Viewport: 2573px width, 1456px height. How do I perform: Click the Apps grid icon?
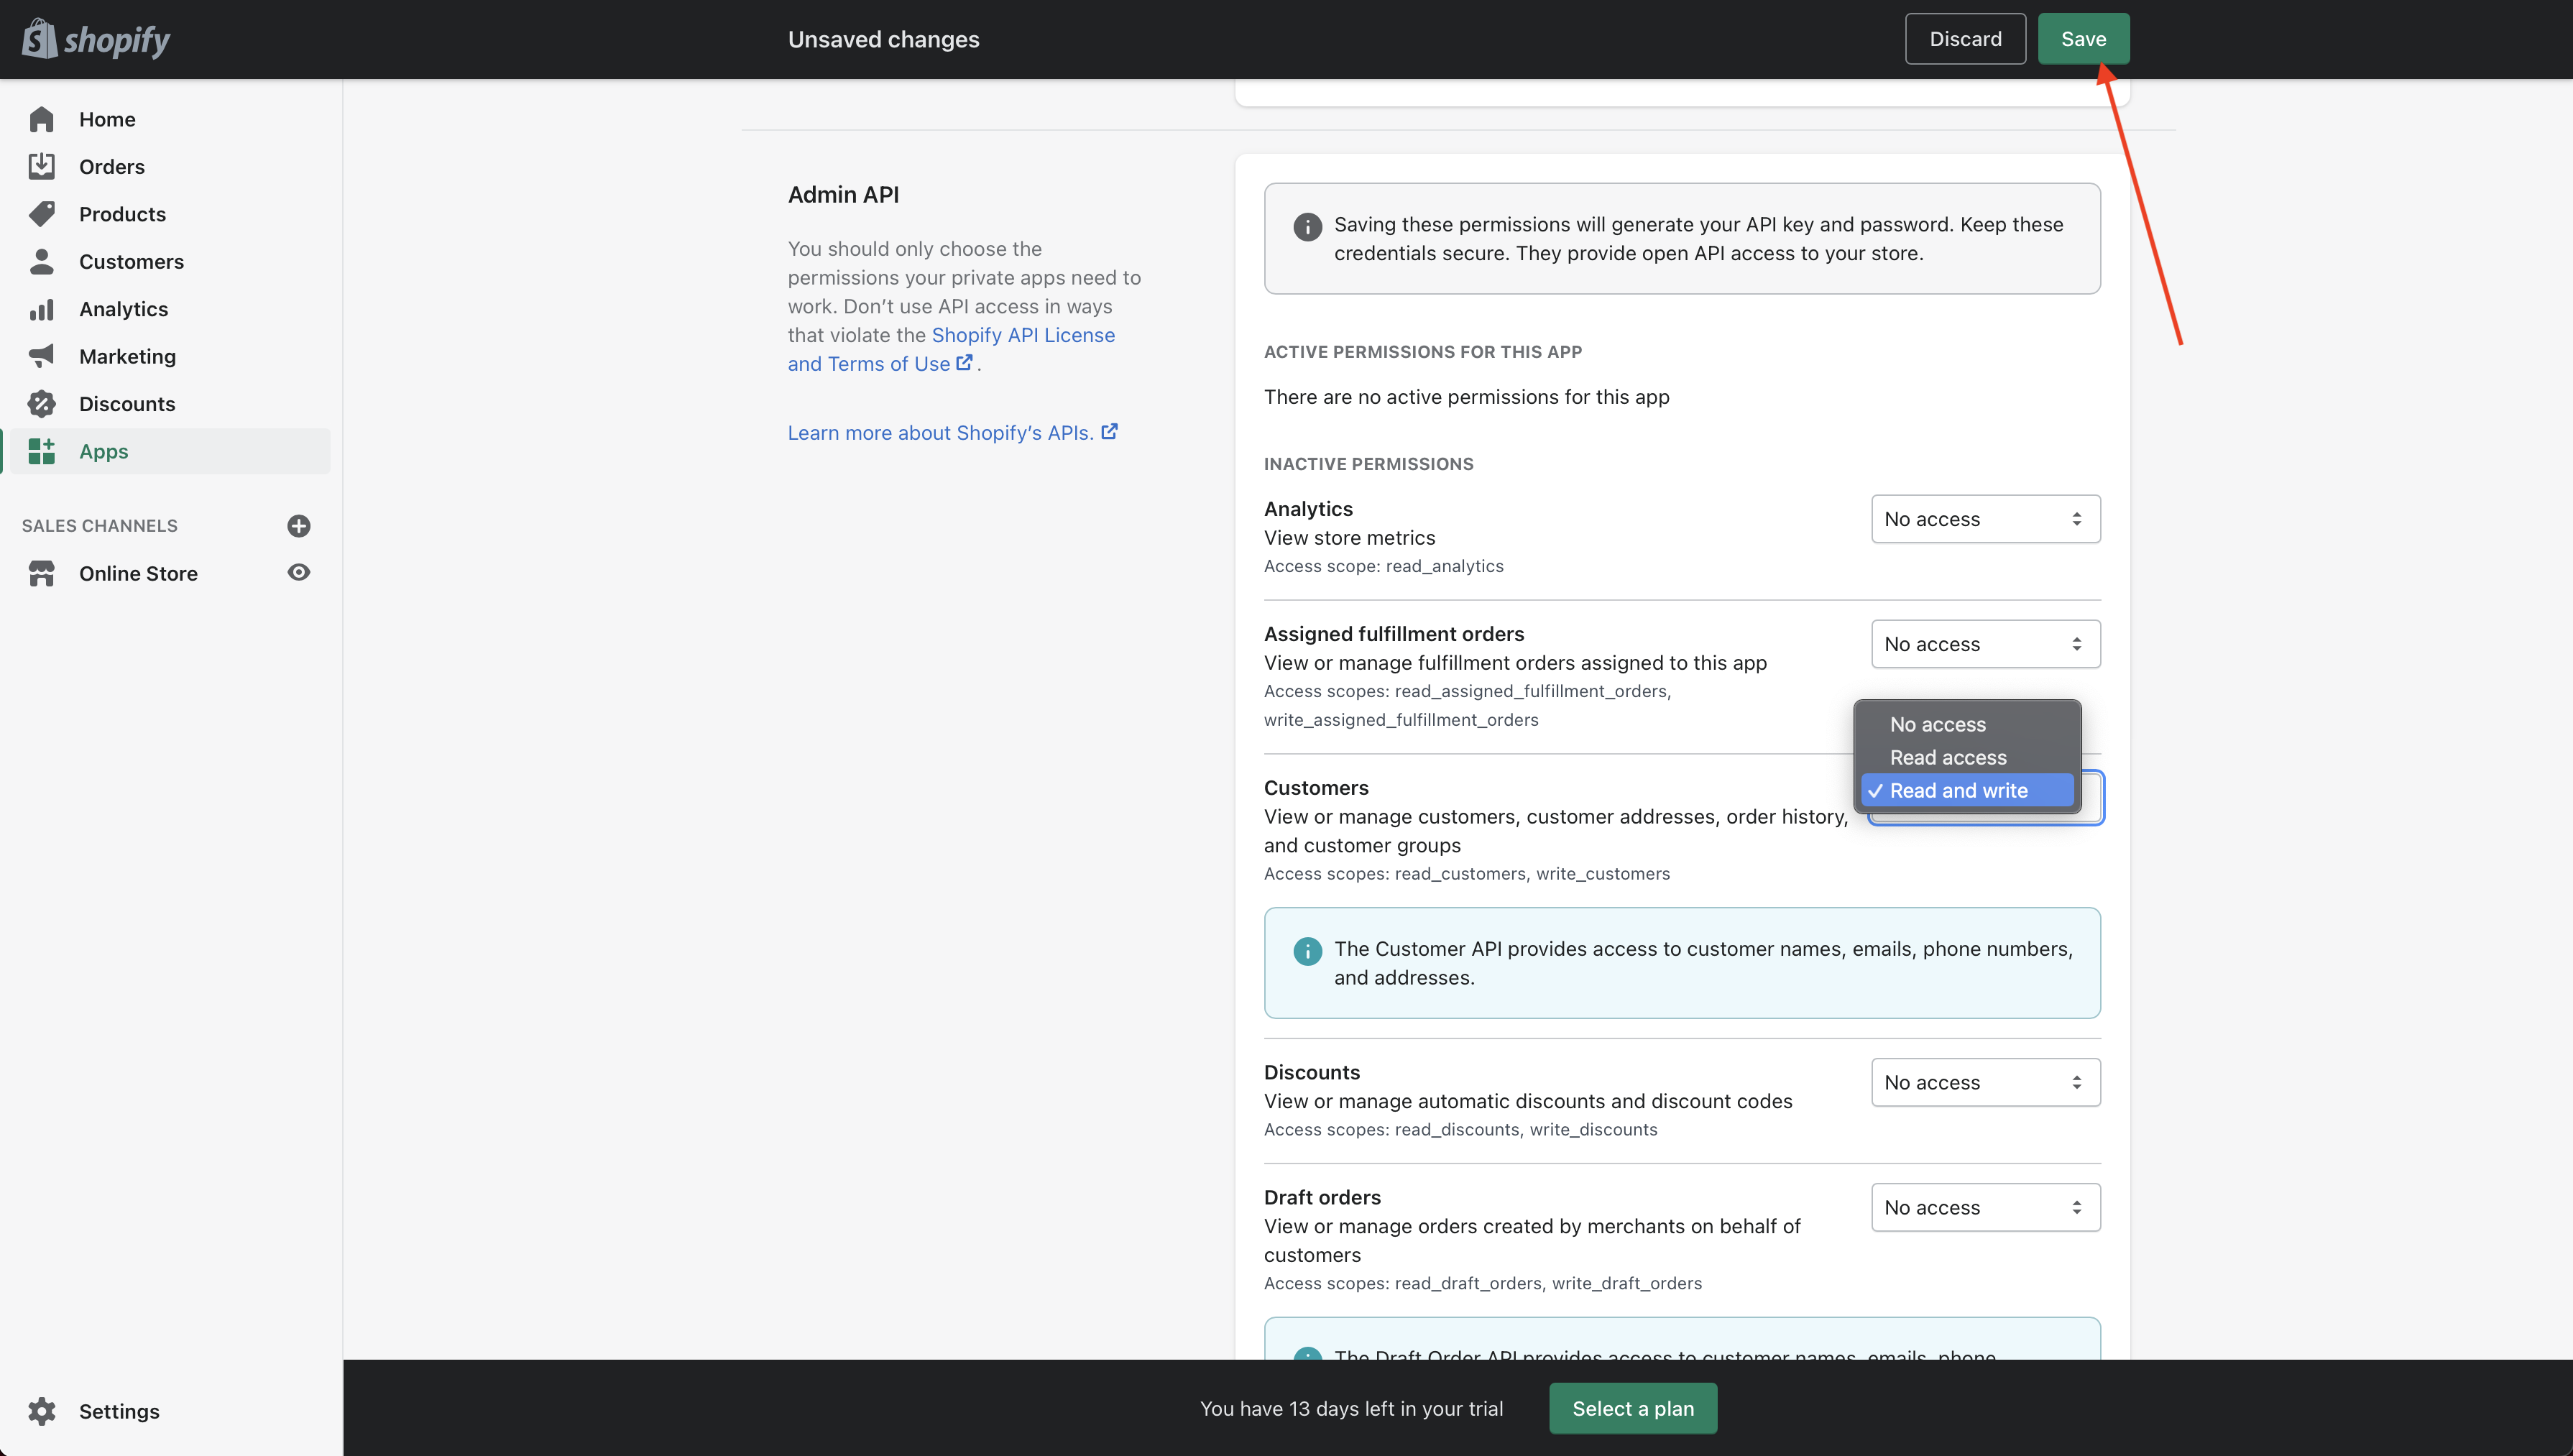pos(41,451)
